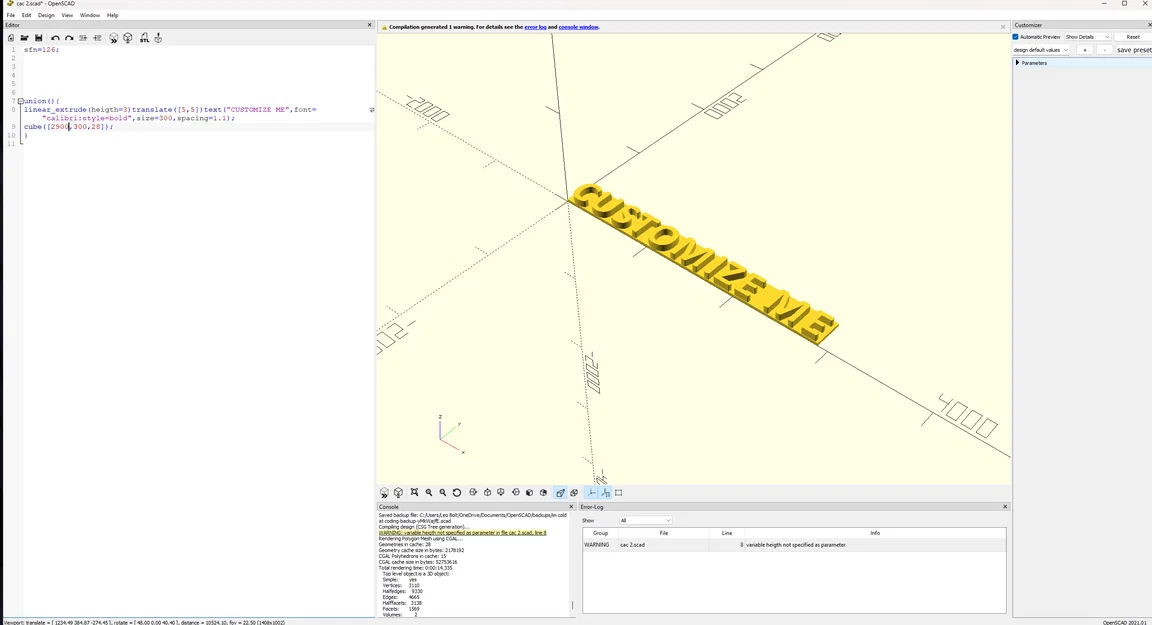Click the plus add preset button
The width and height of the screenshot is (1152, 625).
pyautogui.click(x=1084, y=50)
